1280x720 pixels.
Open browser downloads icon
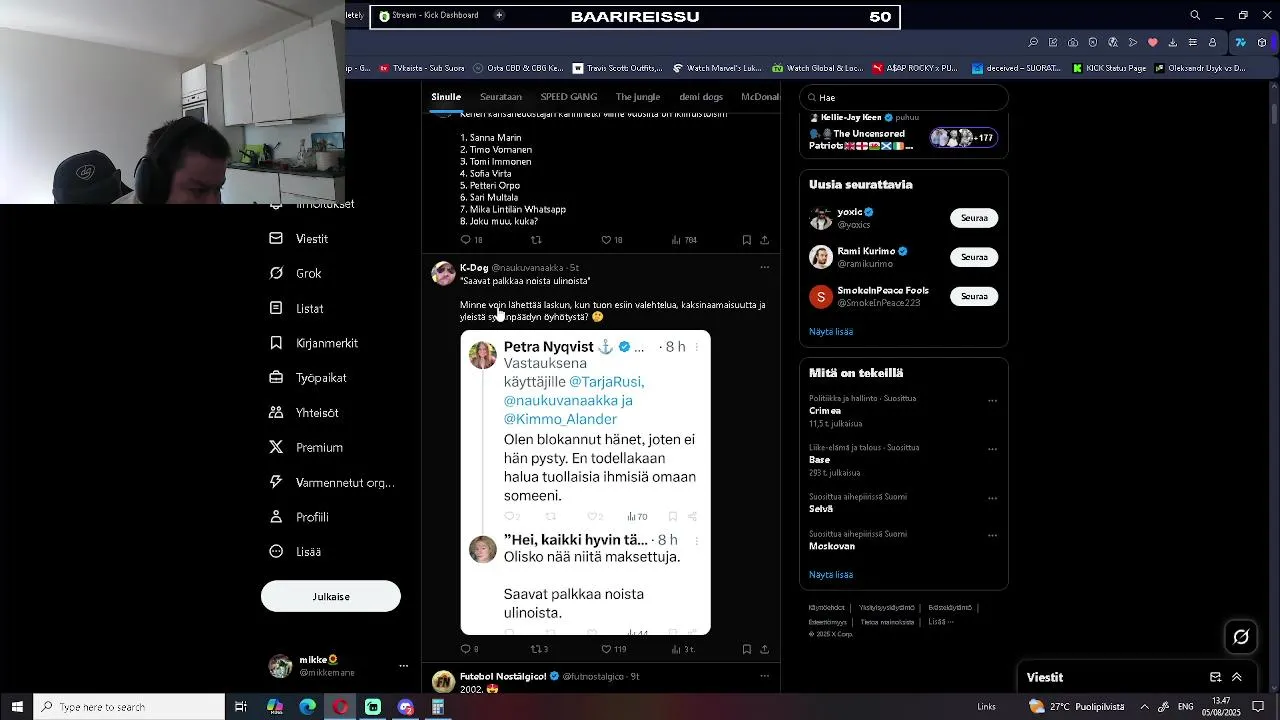point(1173,43)
